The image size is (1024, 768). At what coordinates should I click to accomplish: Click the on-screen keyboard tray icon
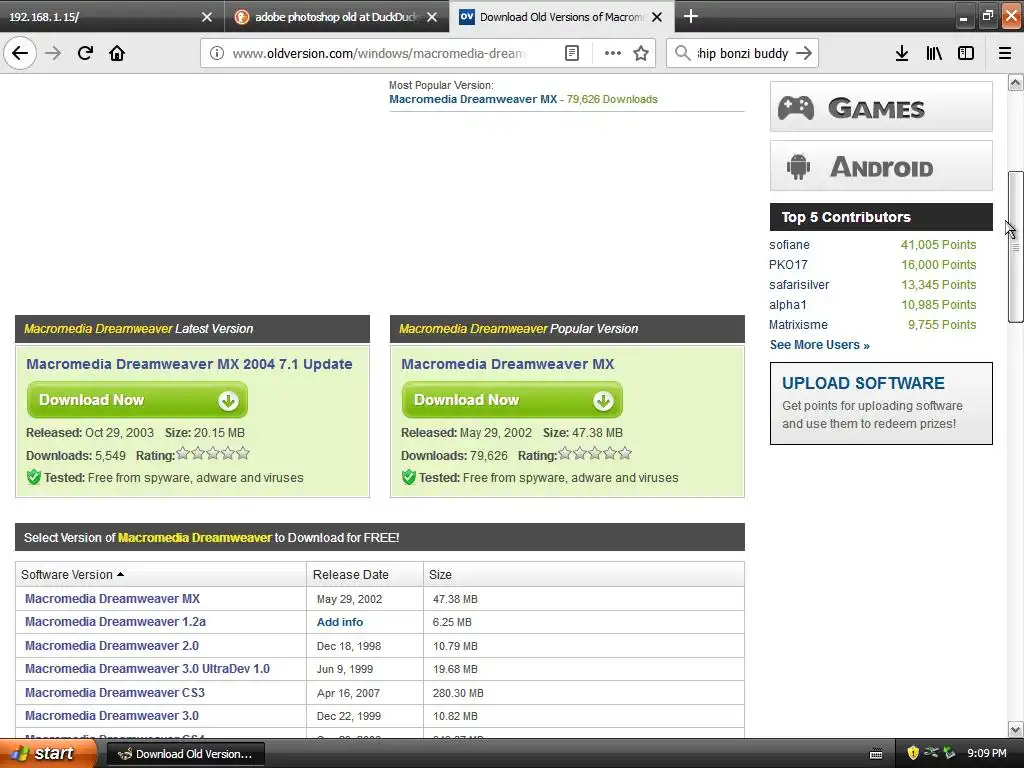pos(876,754)
